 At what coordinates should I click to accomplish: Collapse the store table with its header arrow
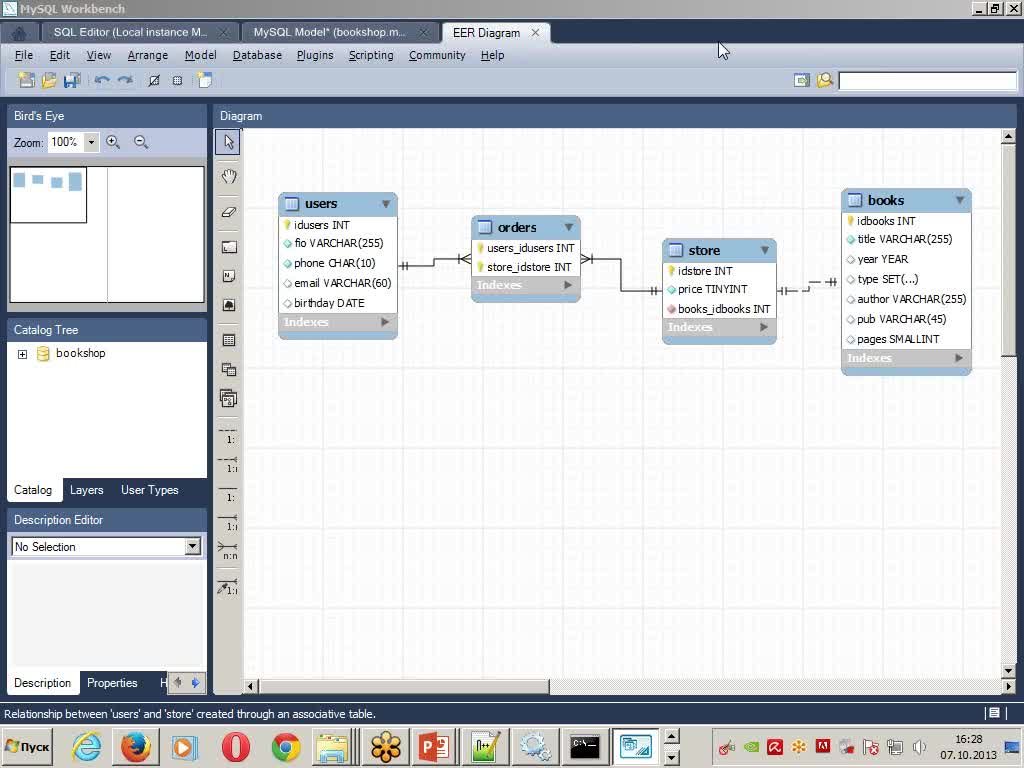pyautogui.click(x=765, y=250)
